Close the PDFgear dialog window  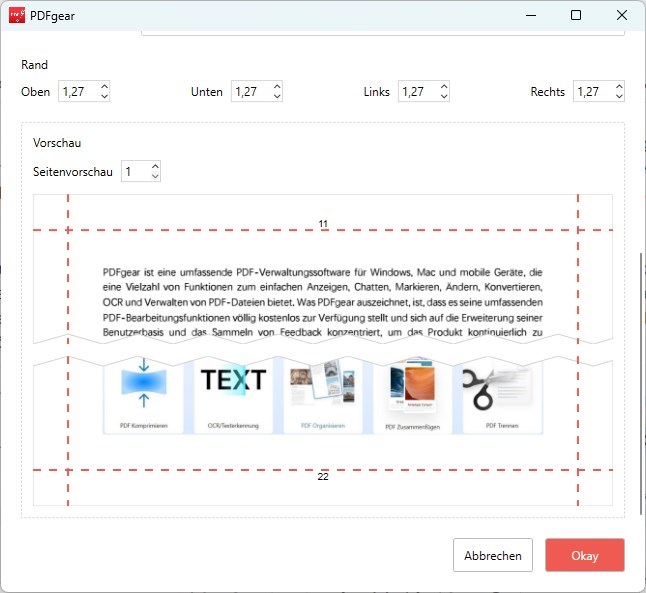pos(622,16)
